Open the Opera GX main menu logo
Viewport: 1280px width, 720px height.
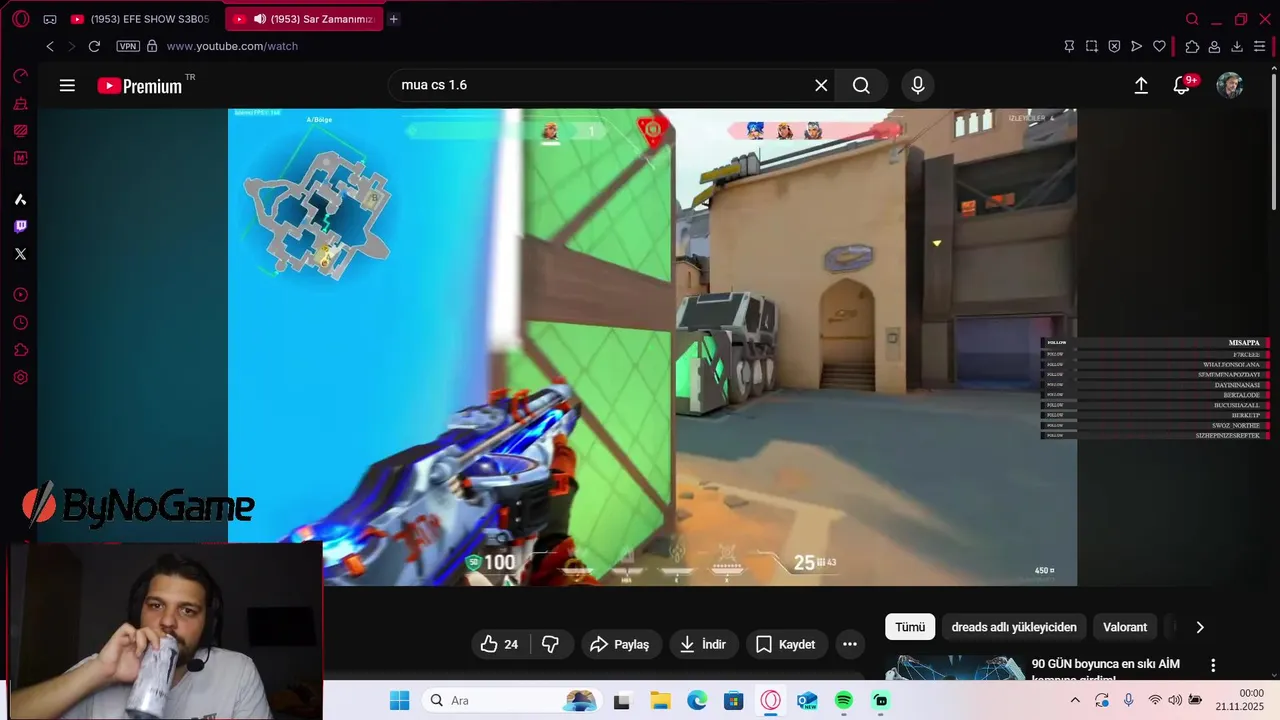[20, 19]
